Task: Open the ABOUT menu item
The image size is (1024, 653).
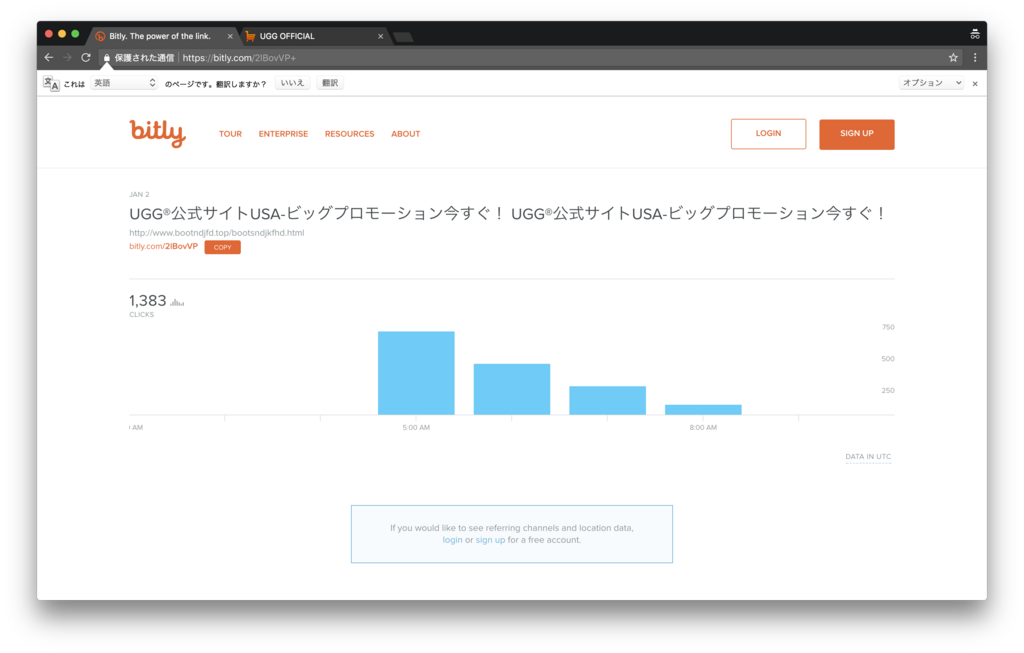Action: pos(406,134)
